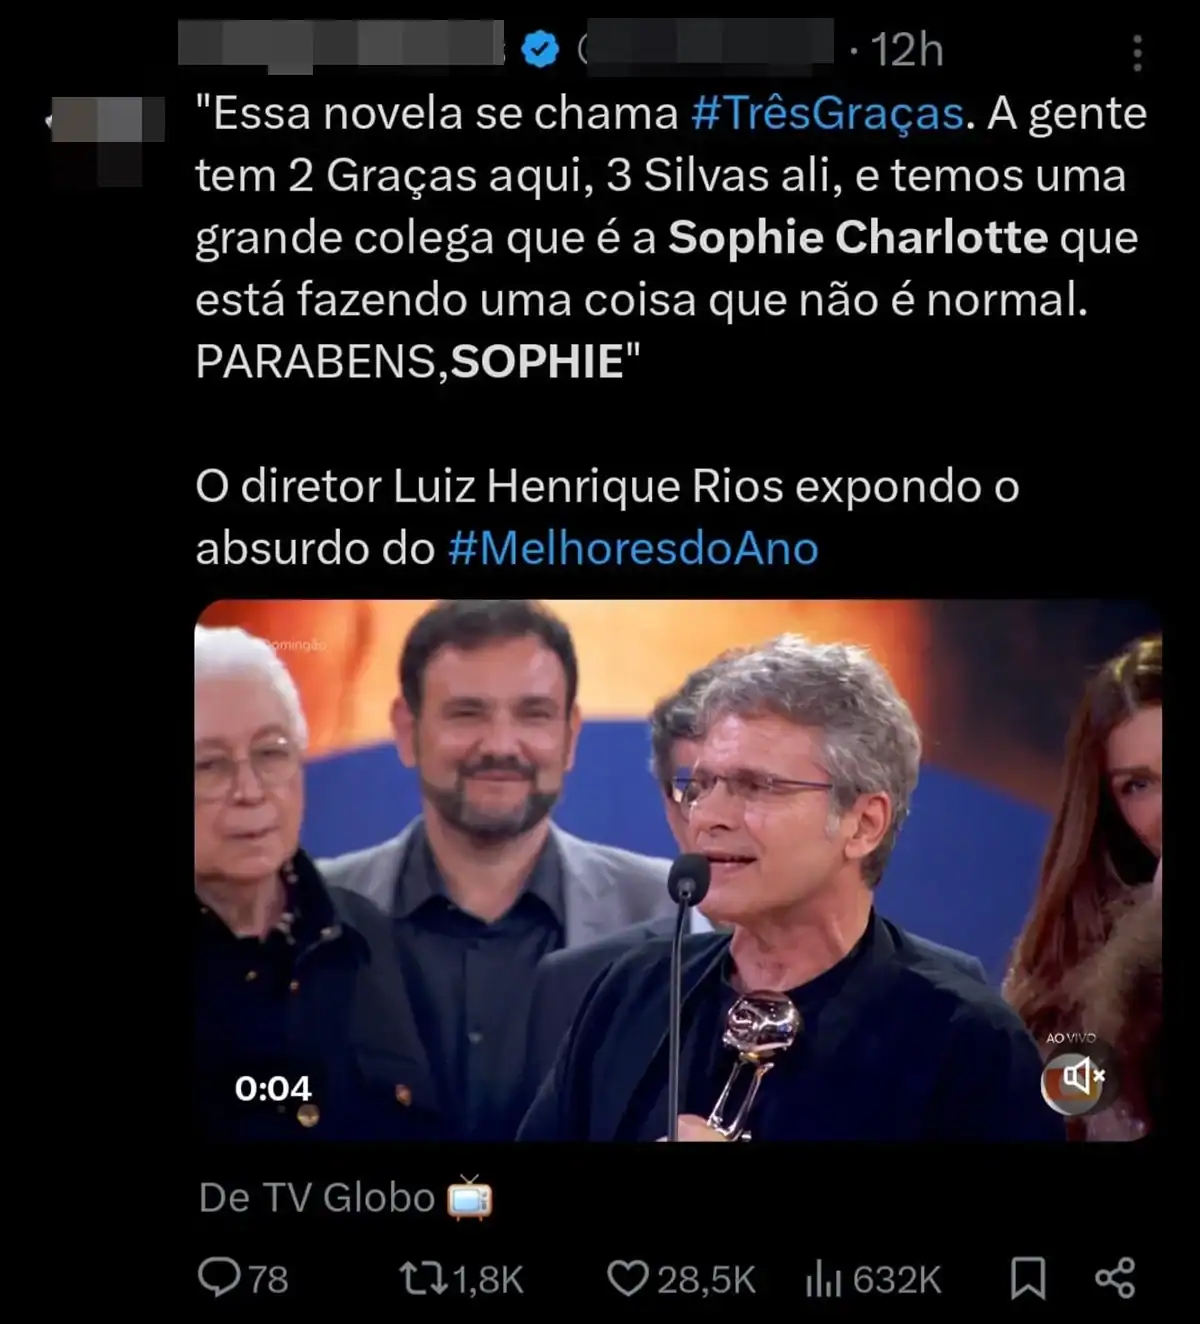
Task: Open the #MelhoresdoAno hashtag
Action: [x=633, y=548]
